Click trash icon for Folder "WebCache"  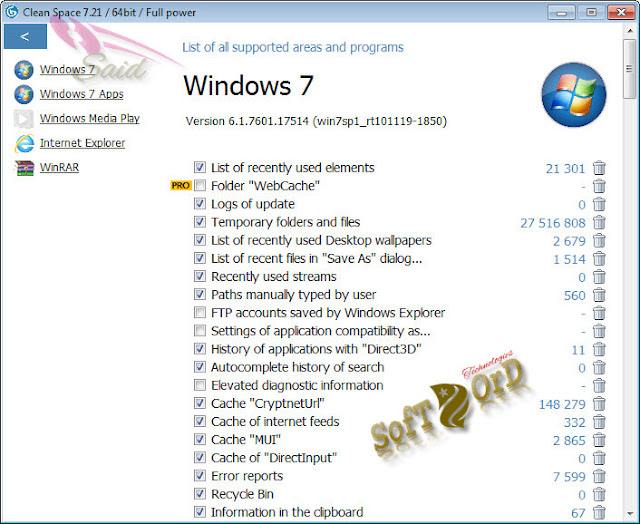click(599, 186)
